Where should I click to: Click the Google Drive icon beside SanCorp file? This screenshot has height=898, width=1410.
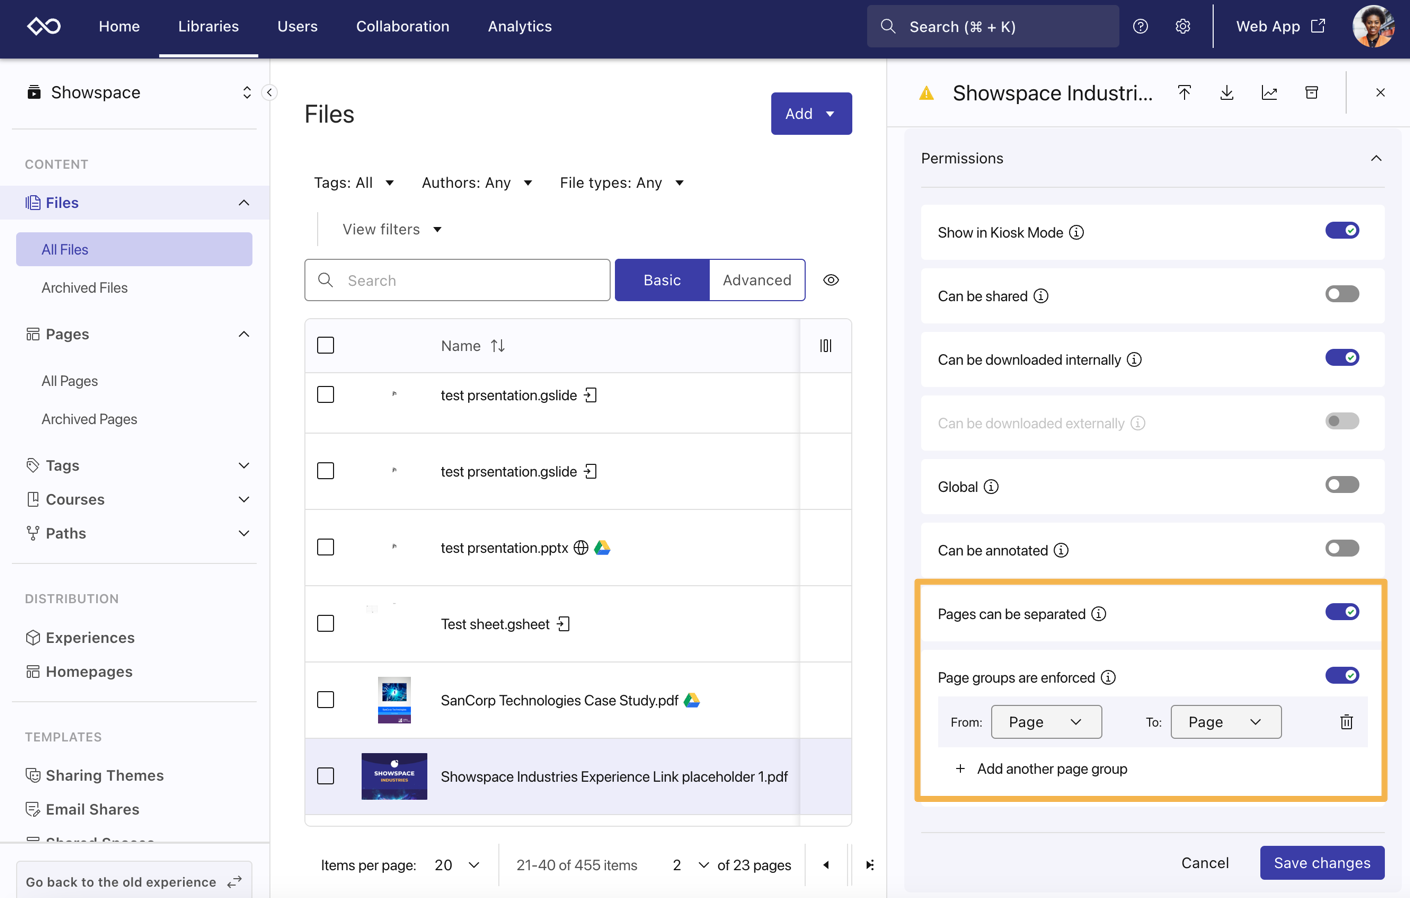point(692,700)
